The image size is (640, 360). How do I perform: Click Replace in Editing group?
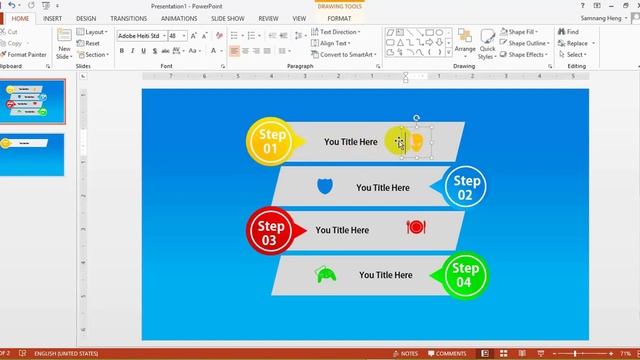click(x=576, y=43)
